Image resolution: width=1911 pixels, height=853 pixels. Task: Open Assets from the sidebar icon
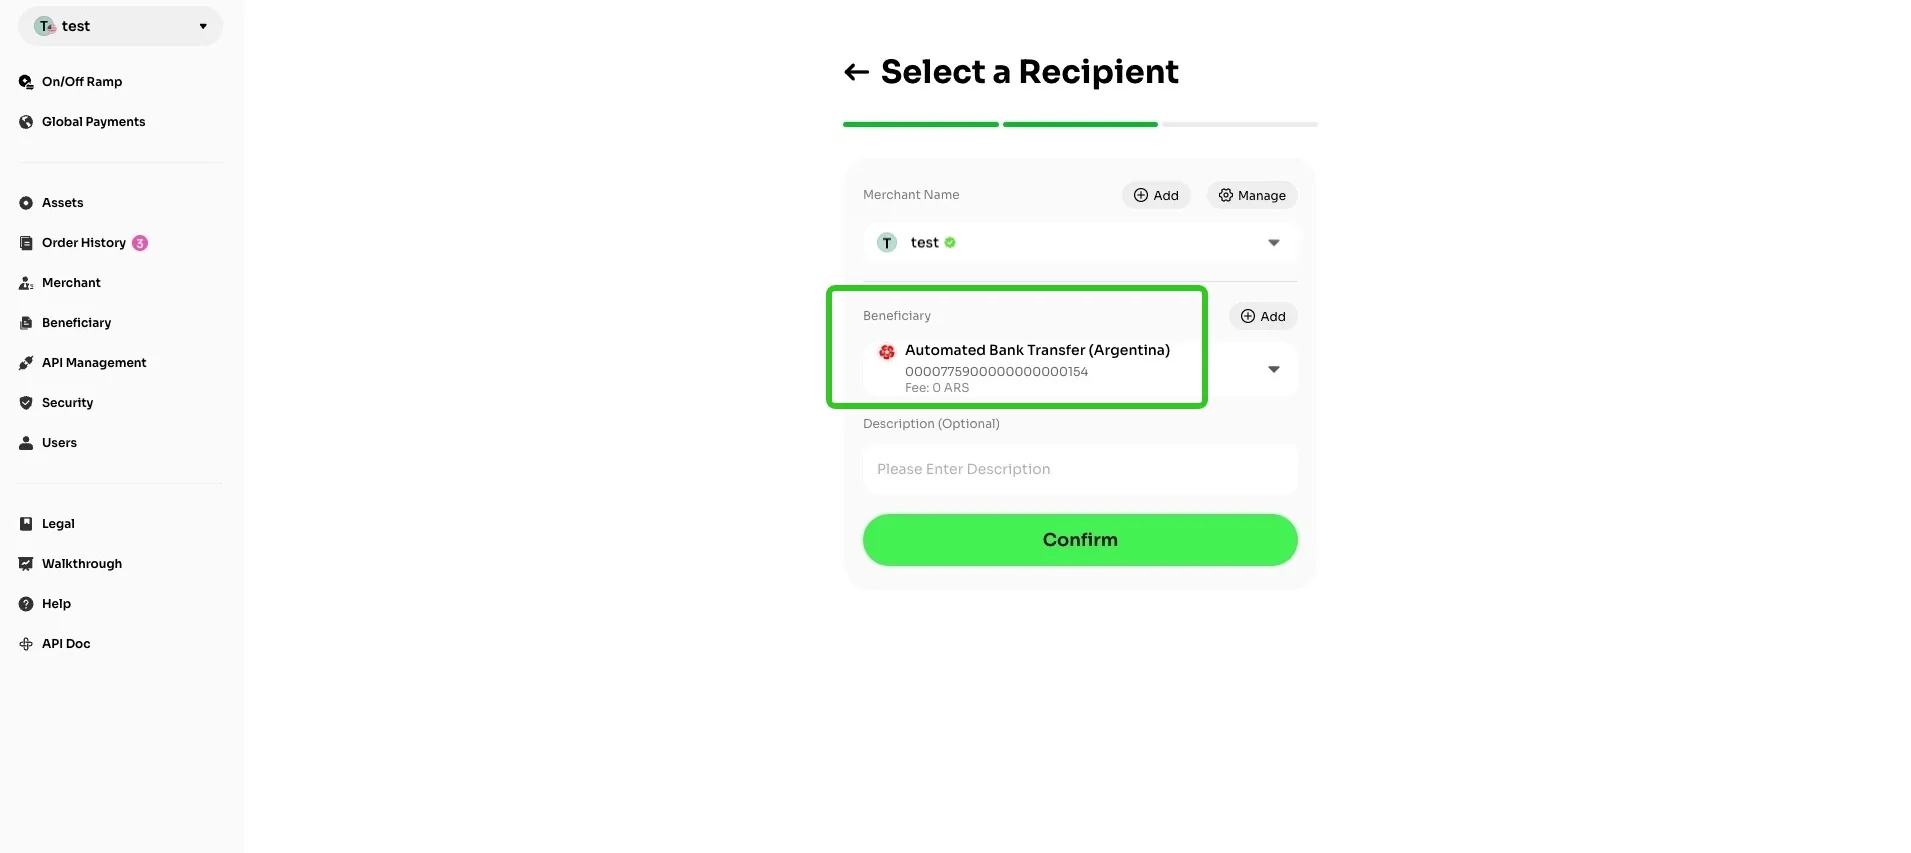[x=26, y=203]
